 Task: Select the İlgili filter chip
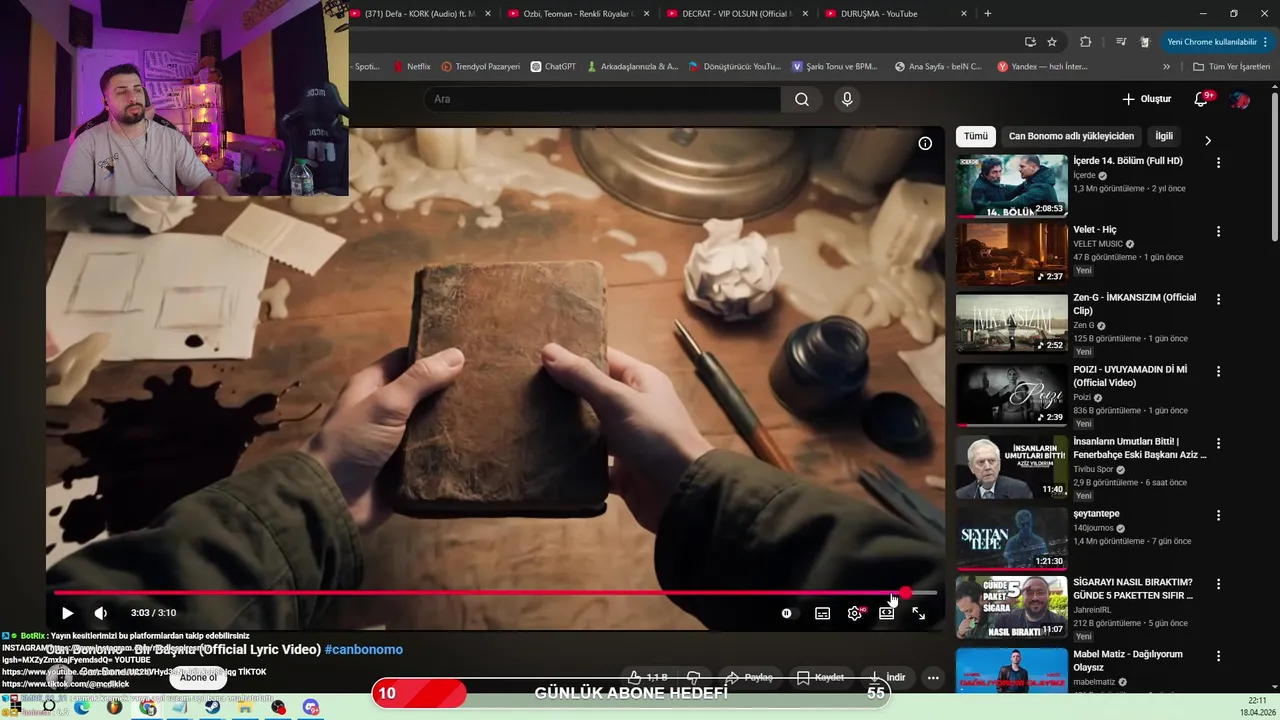click(x=1164, y=136)
